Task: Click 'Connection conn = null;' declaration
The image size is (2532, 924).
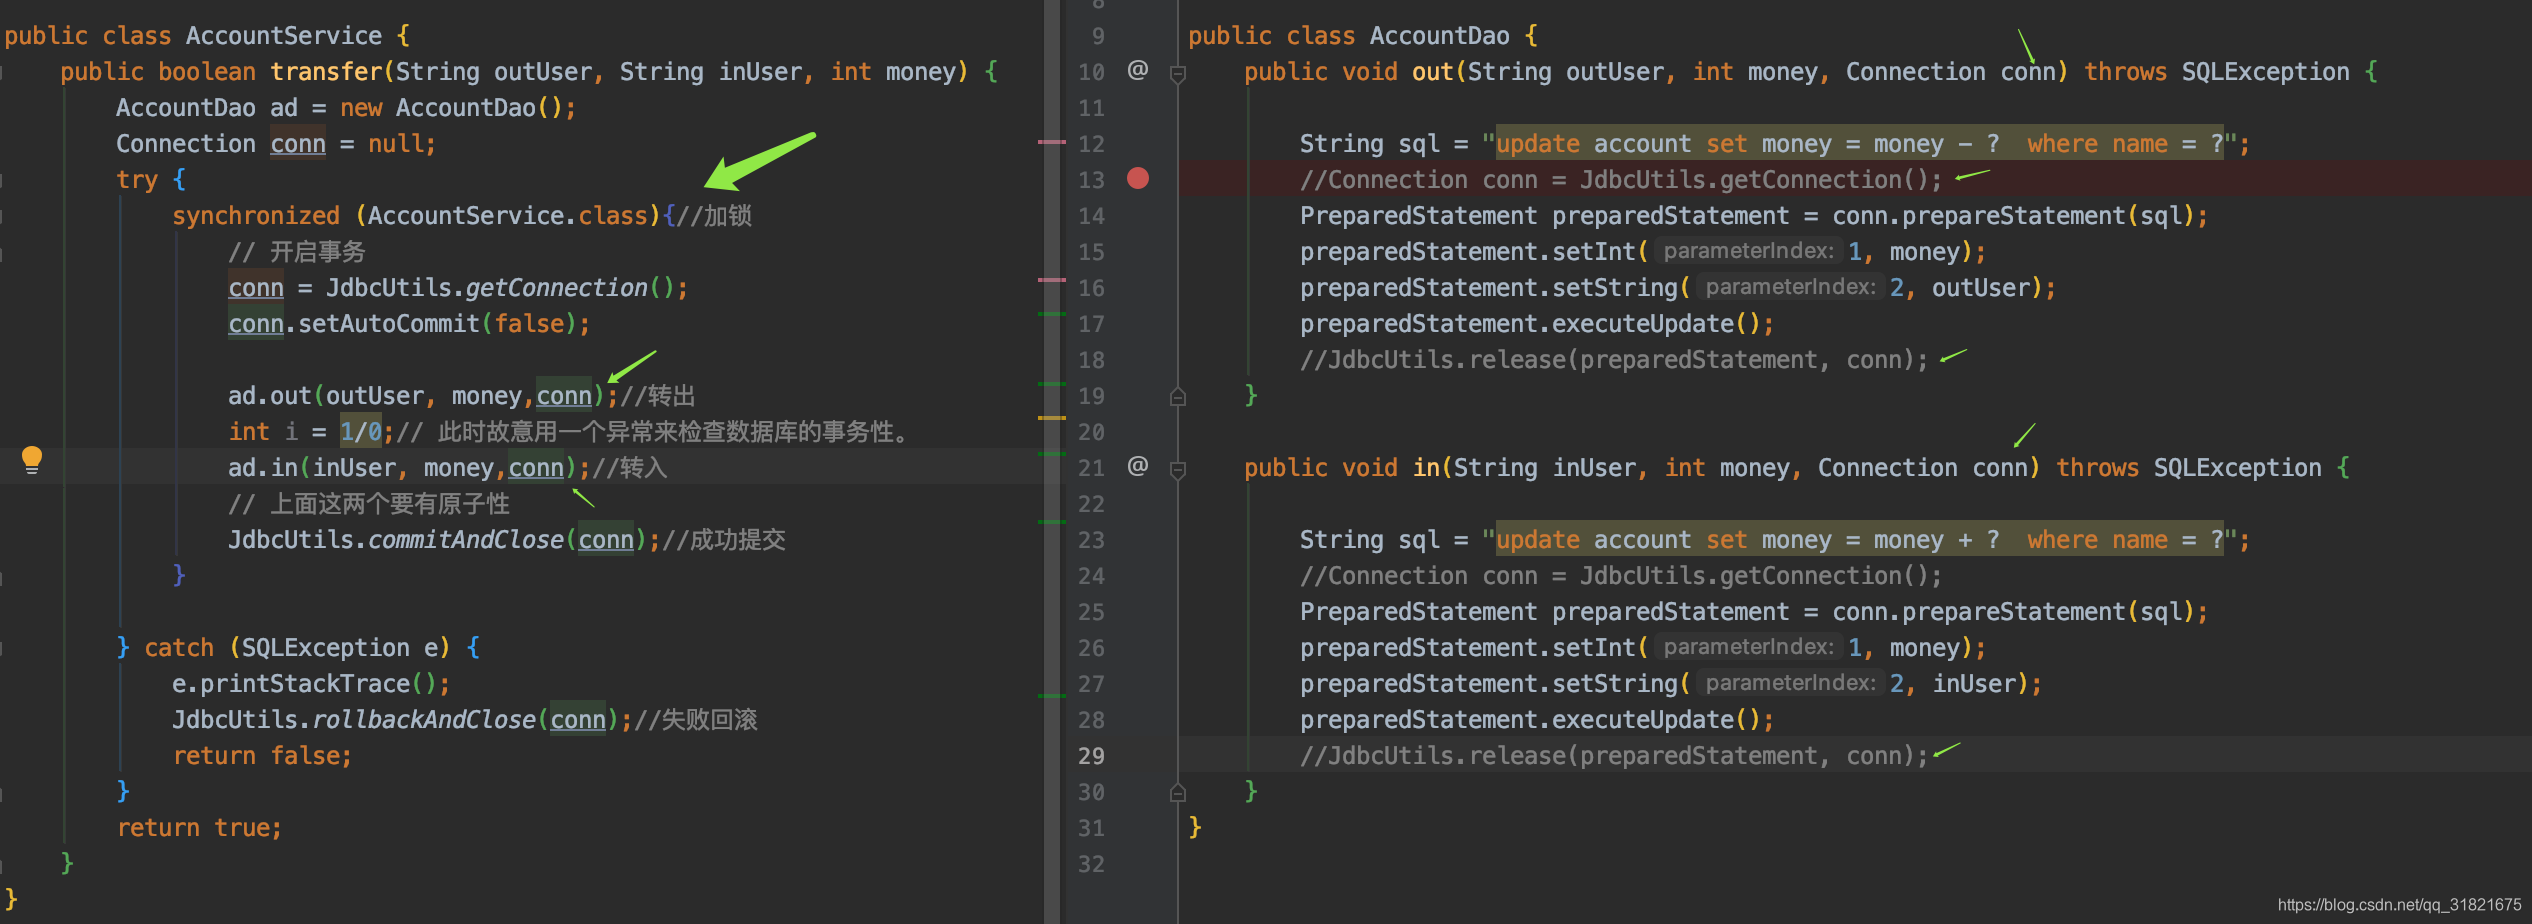Action: (276, 144)
